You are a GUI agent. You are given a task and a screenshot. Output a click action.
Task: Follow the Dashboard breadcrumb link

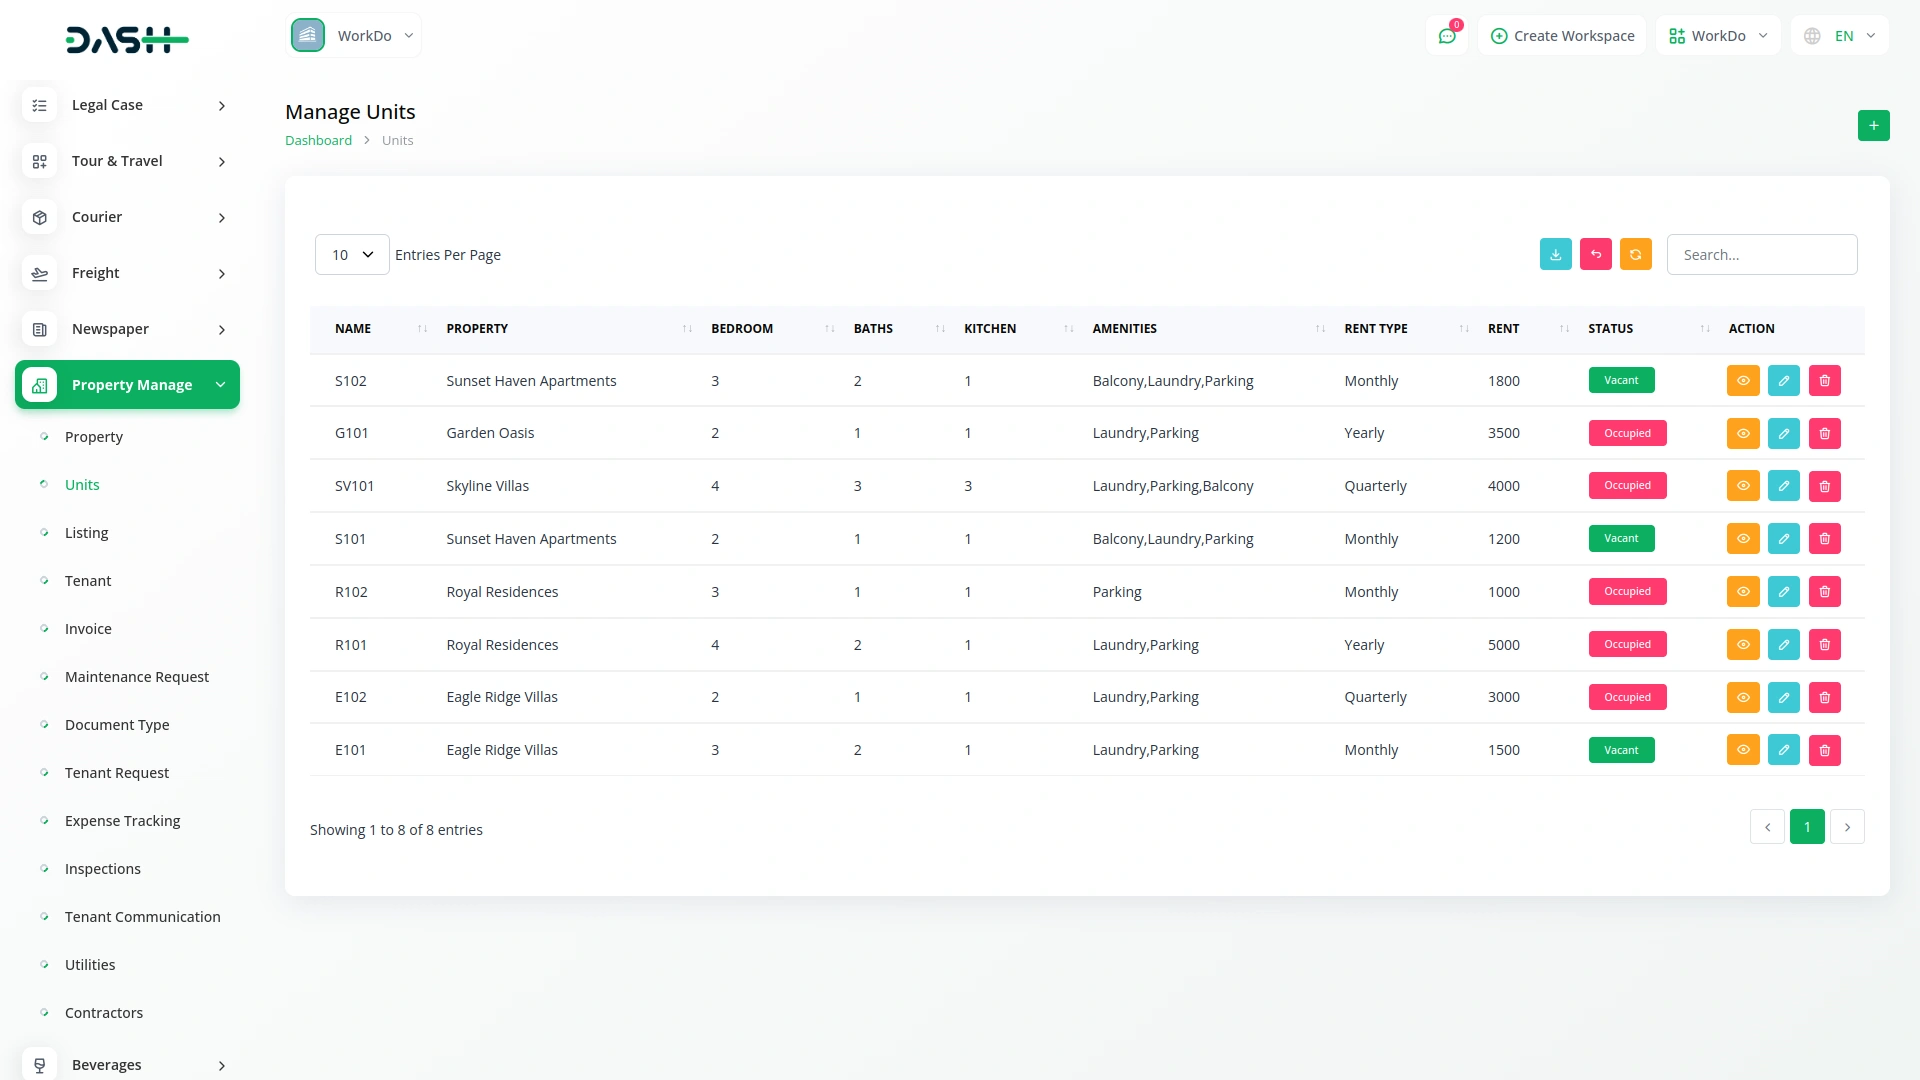pyautogui.click(x=318, y=141)
